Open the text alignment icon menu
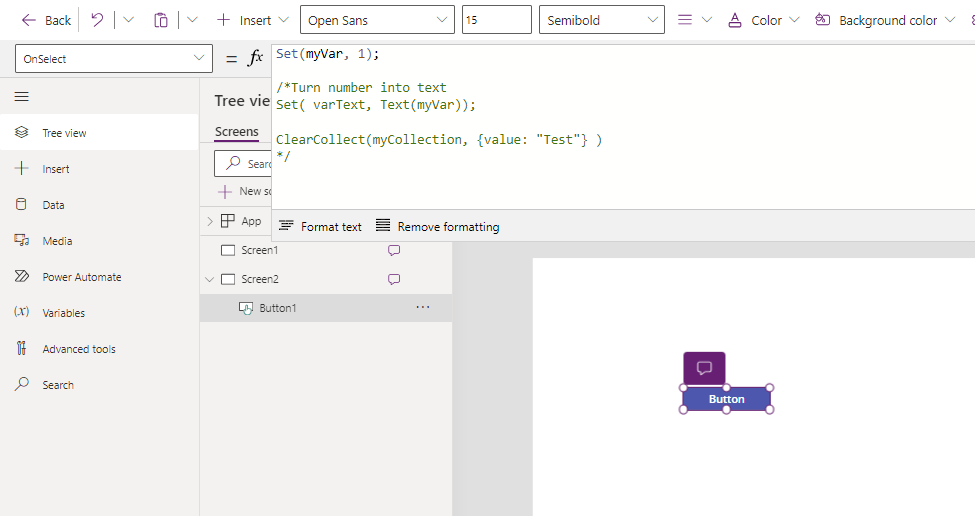The image size is (975, 516). [694, 20]
